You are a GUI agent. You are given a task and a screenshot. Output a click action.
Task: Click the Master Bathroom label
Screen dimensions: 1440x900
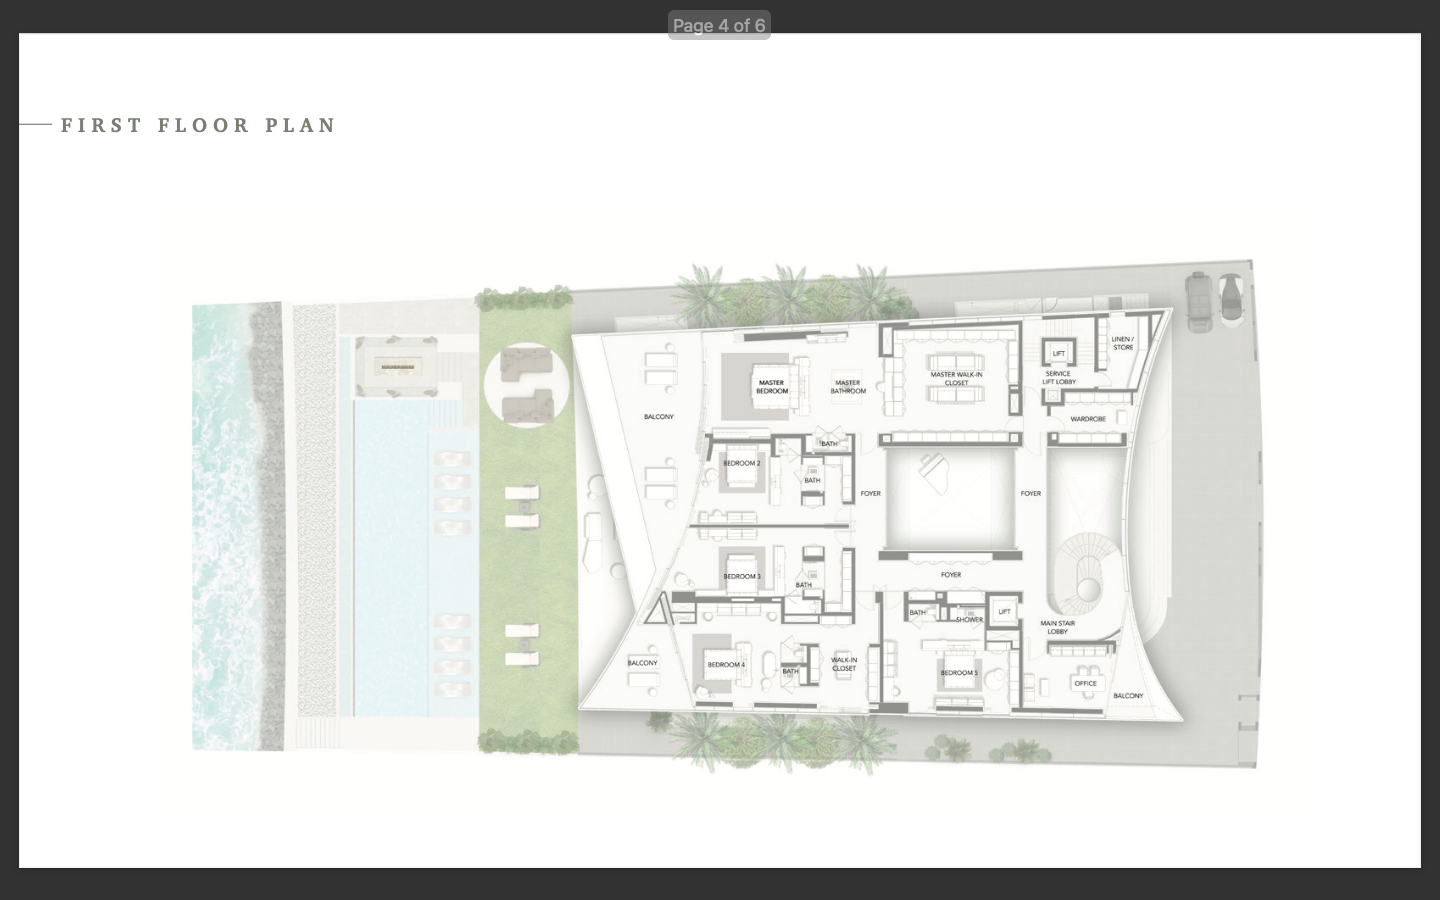coord(847,386)
